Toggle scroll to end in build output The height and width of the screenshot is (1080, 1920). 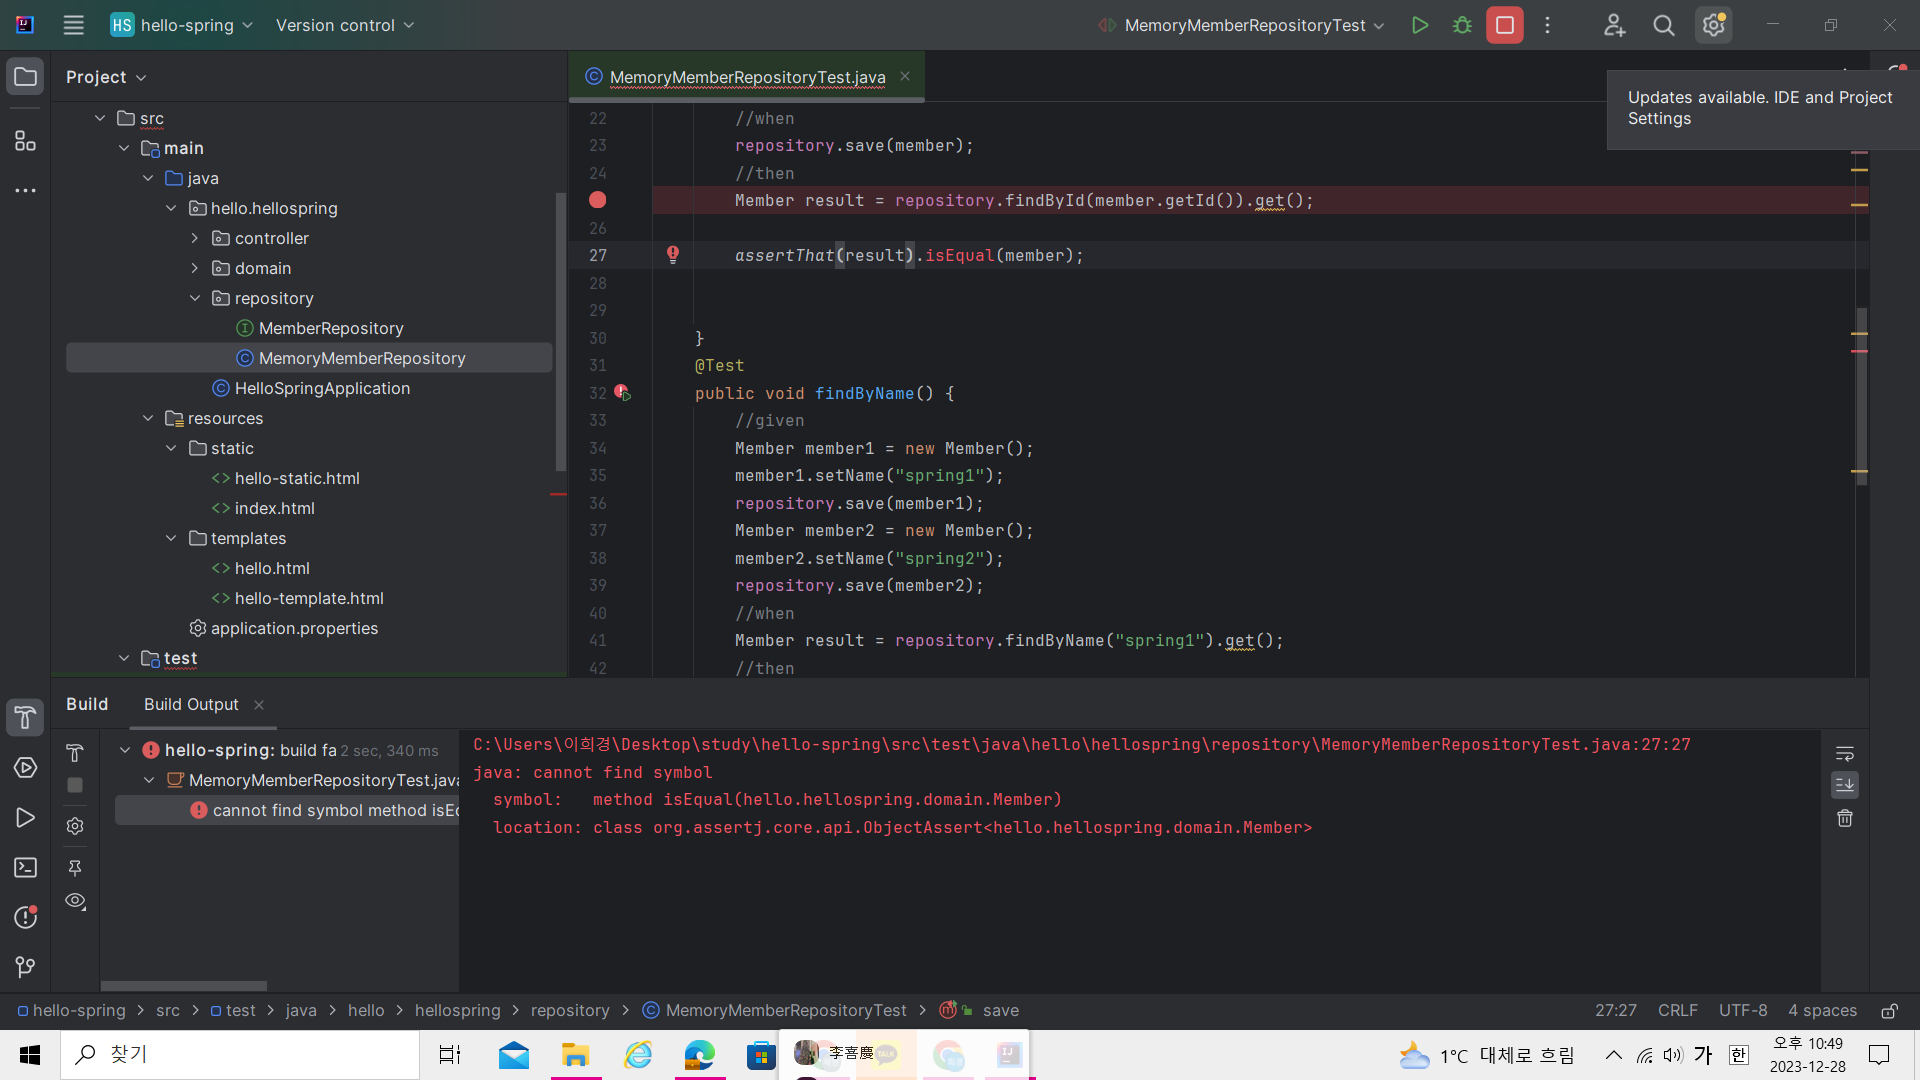1845,785
